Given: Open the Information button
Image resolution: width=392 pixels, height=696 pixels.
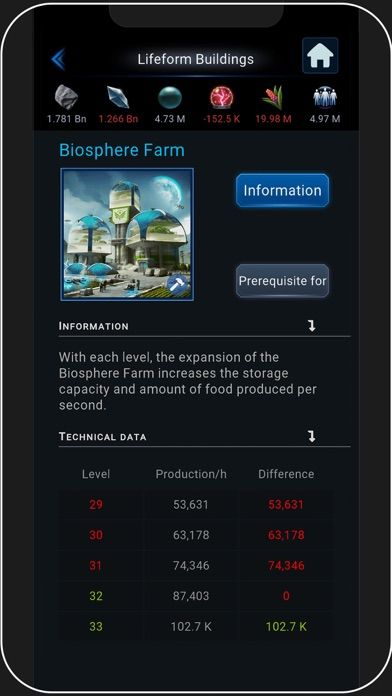Looking at the screenshot, I should click(282, 190).
